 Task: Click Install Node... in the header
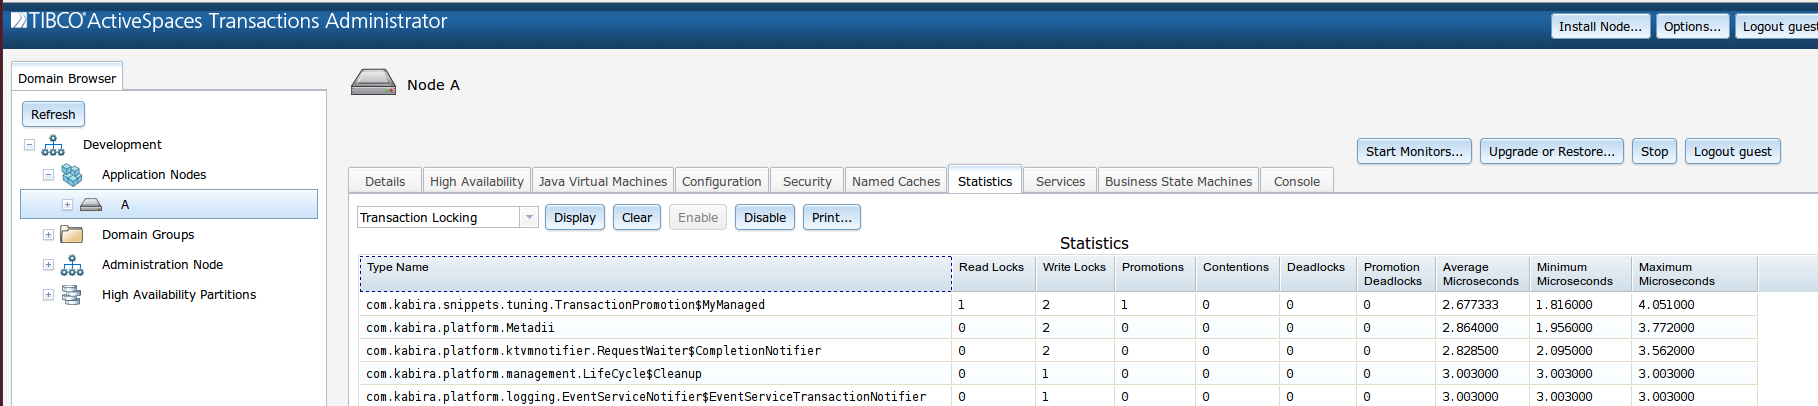pyautogui.click(x=1600, y=26)
